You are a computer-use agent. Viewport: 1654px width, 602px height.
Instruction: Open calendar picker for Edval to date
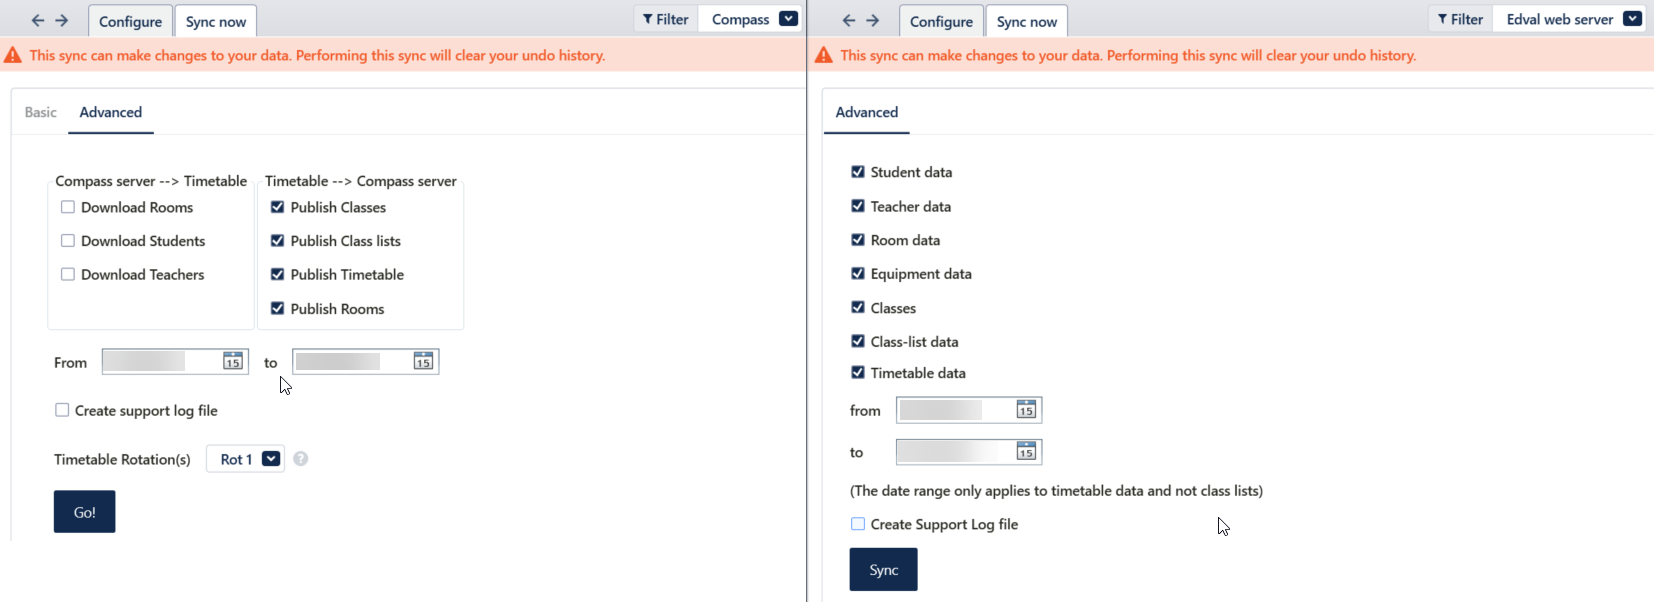1026,451
